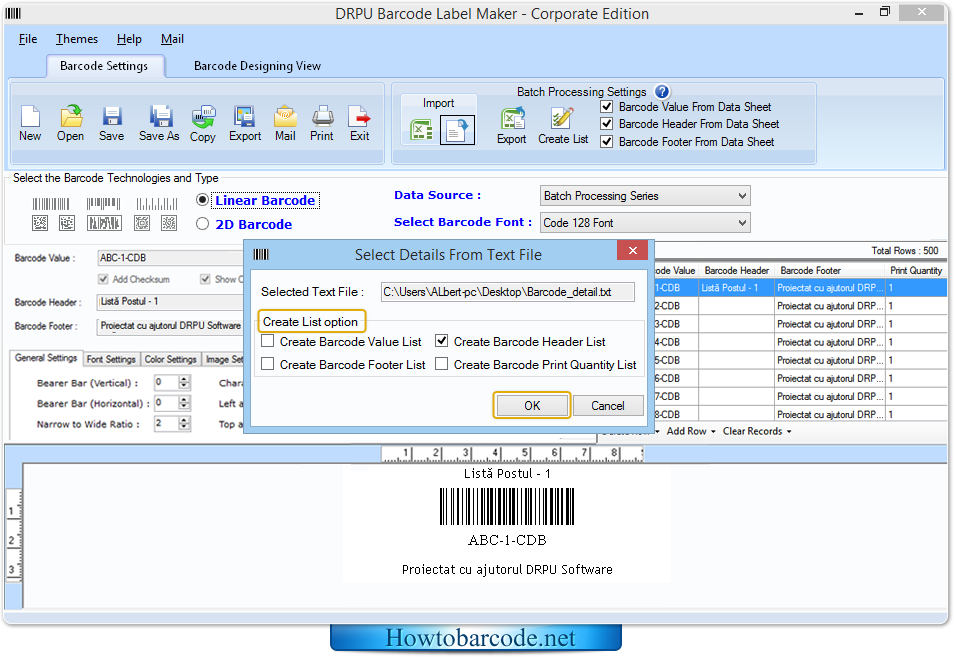Select third linear barcode sample icon
Screen dimensions: 954x657
[x=157, y=204]
